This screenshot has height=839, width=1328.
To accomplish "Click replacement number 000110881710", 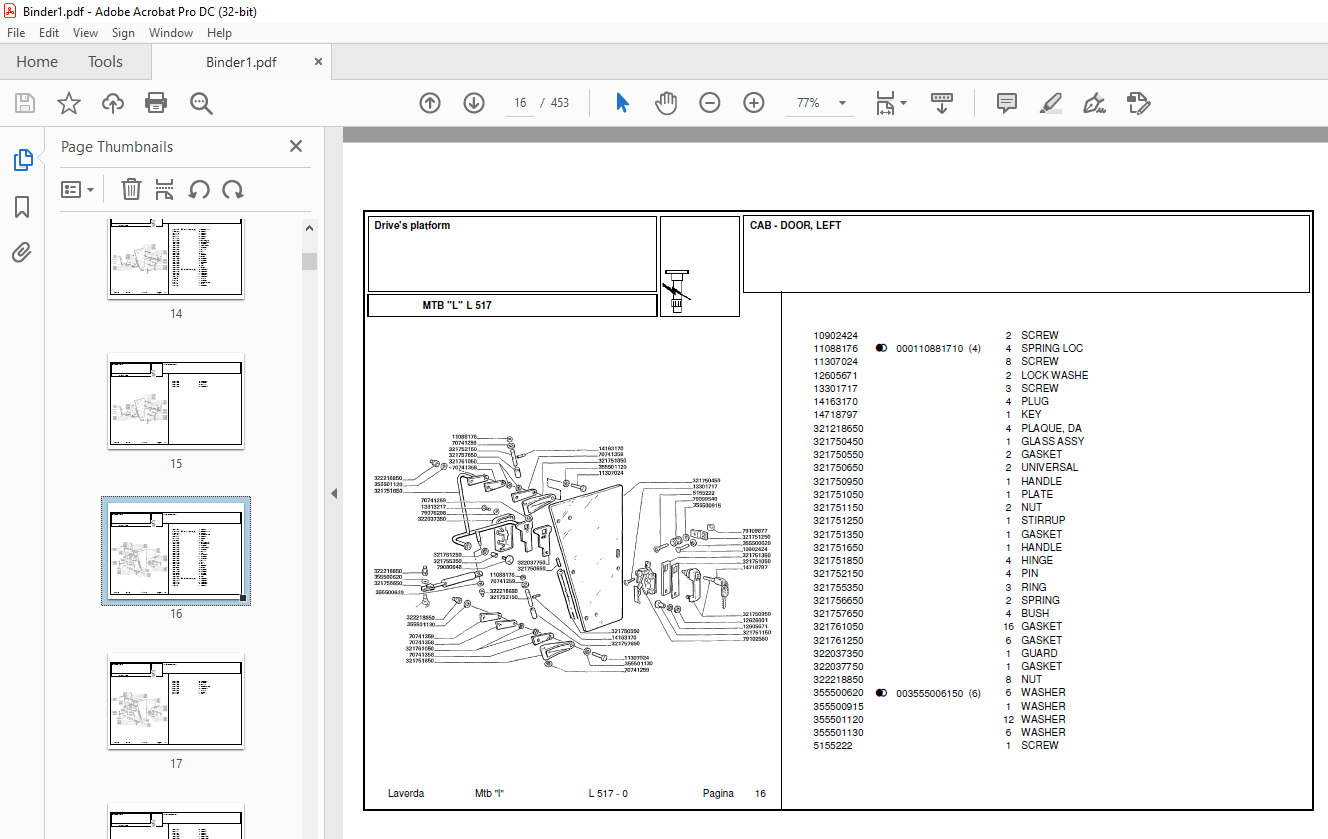I will 930,349.
